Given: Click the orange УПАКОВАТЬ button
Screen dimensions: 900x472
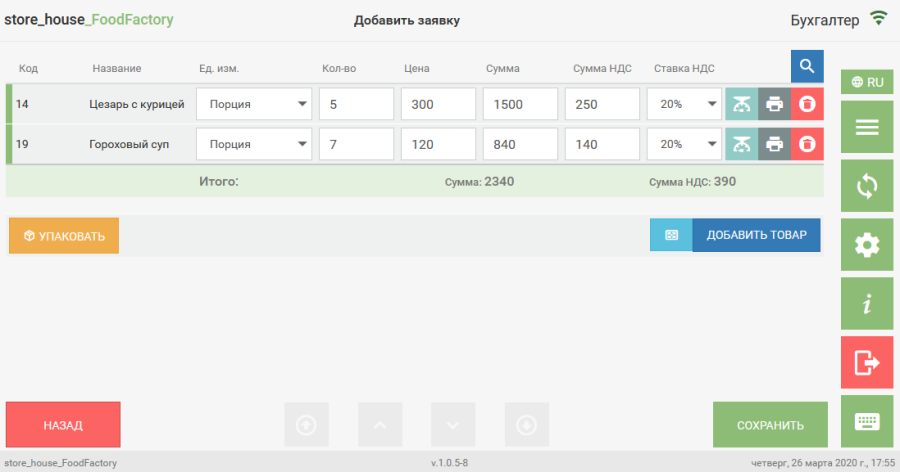Looking at the screenshot, I should click(x=64, y=236).
